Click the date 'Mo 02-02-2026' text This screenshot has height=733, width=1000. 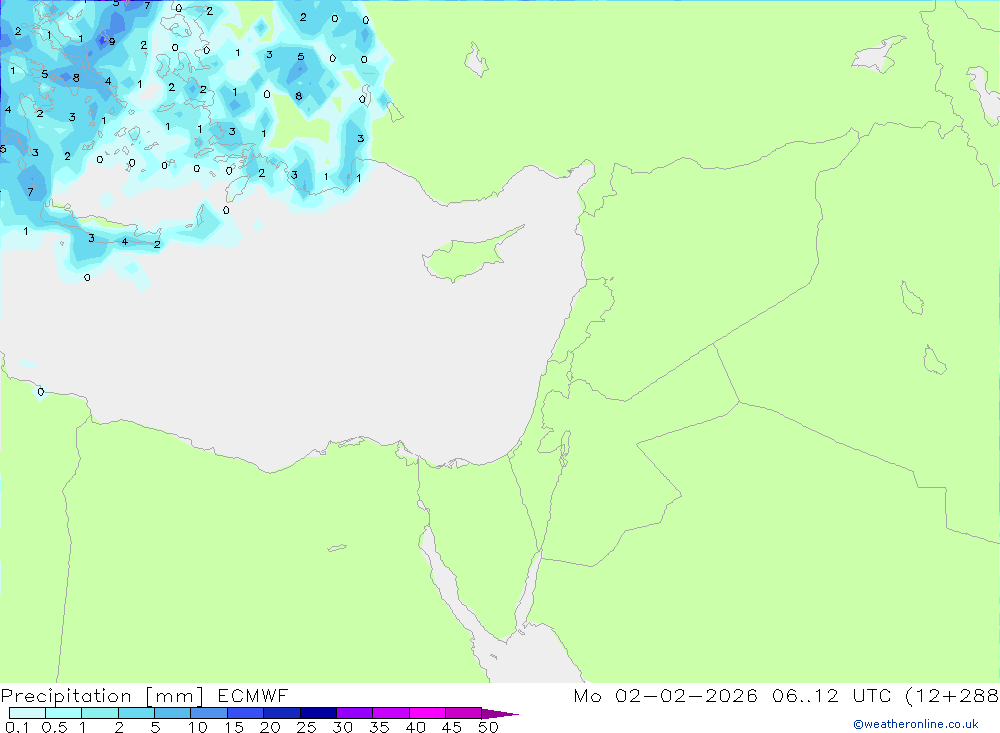pos(665,695)
